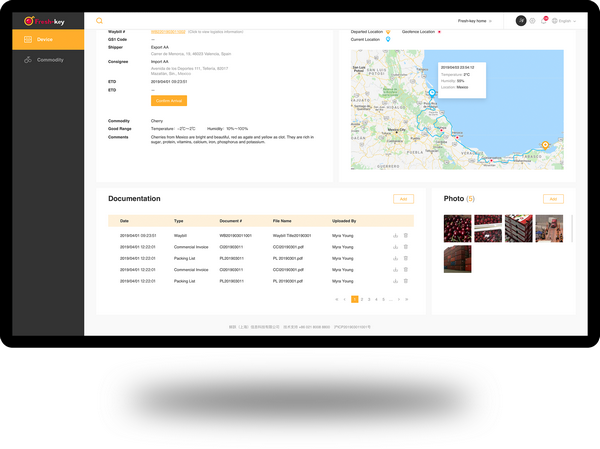Click Add button in Documentation panel
The height and width of the screenshot is (449, 600).
click(x=403, y=199)
